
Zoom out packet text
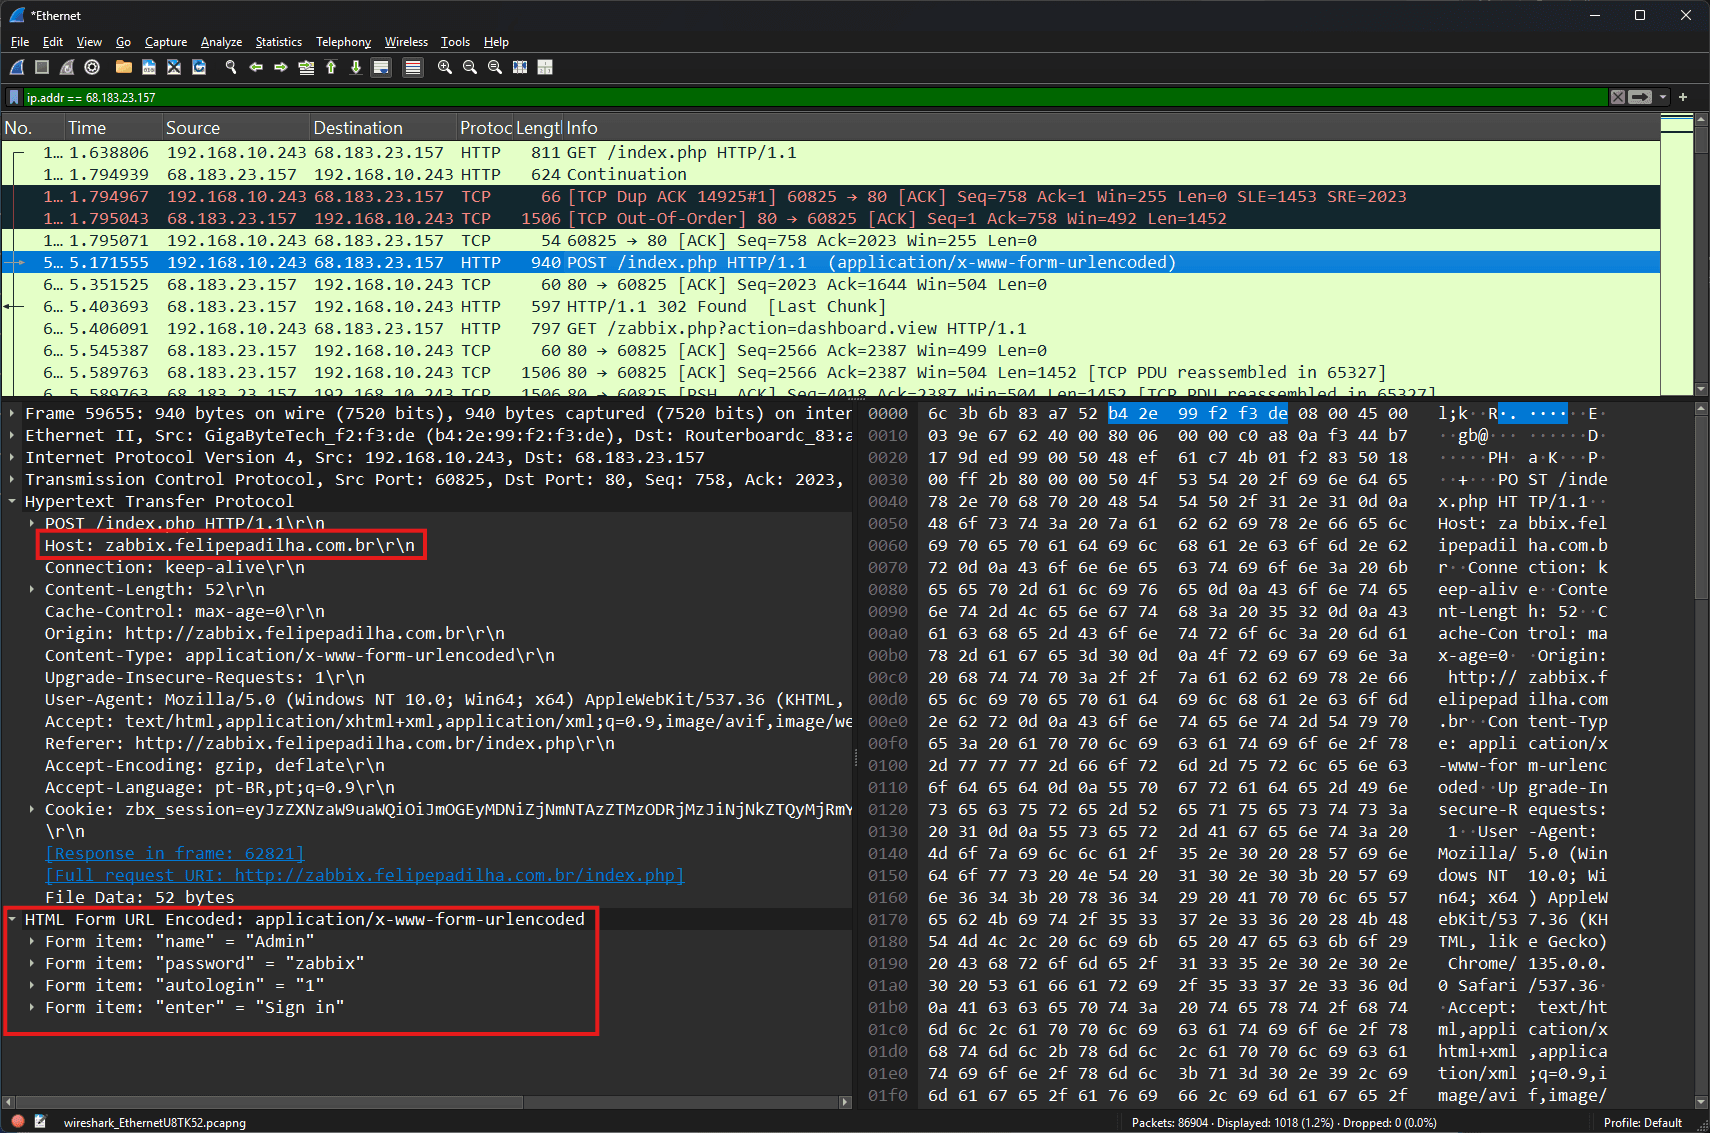click(470, 67)
